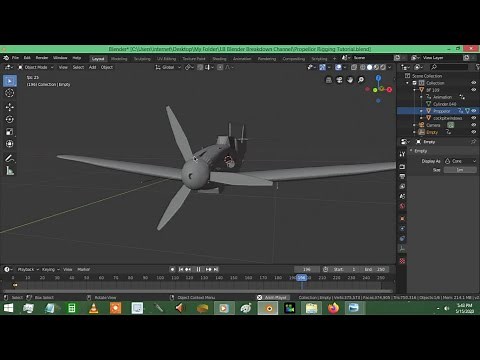The width and height of the screenshot is (480, 360).
Task: Choose the Move tool
Action: click(x=10, y=107)
